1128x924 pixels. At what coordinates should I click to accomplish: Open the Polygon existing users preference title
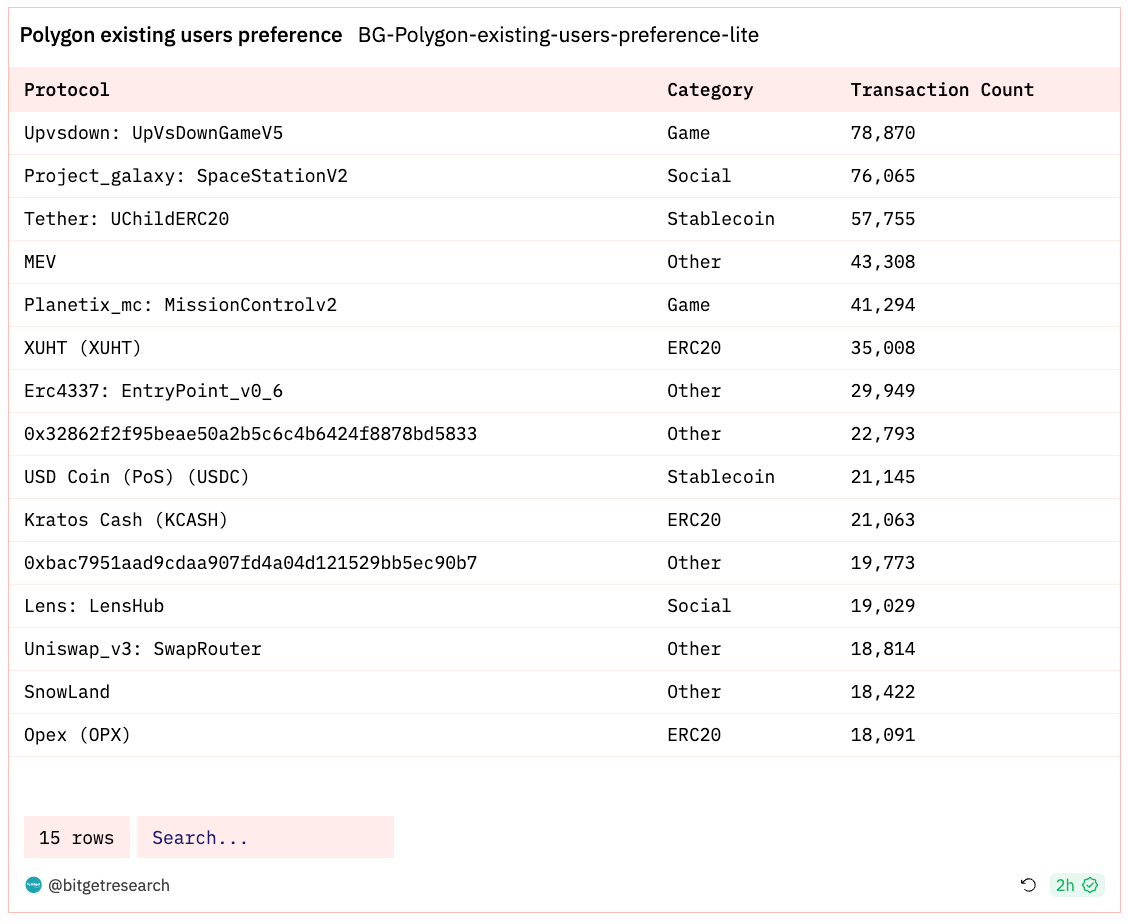(181, 35)
